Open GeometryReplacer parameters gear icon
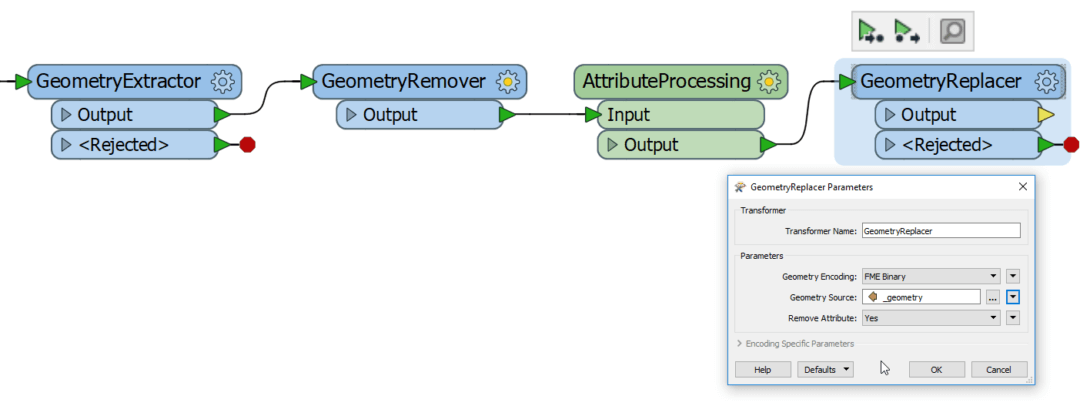1080x406 pixels. coord(1047,82)
